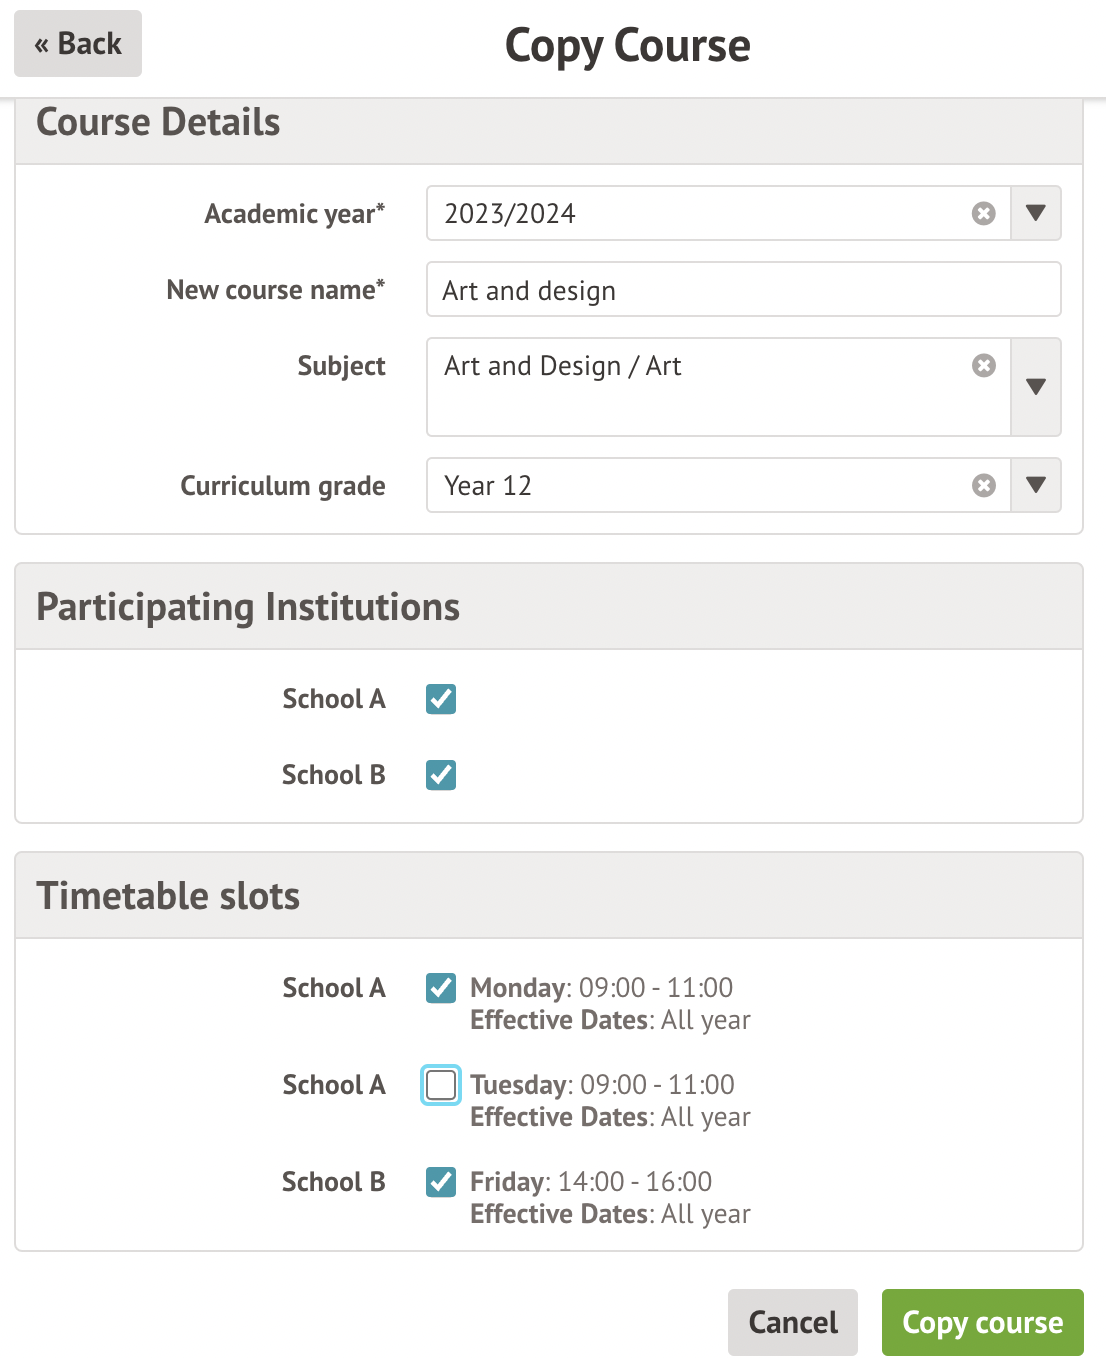1106x1358 pixels.
Task: Go back using the Back button
Action: (x=78, y=44)
